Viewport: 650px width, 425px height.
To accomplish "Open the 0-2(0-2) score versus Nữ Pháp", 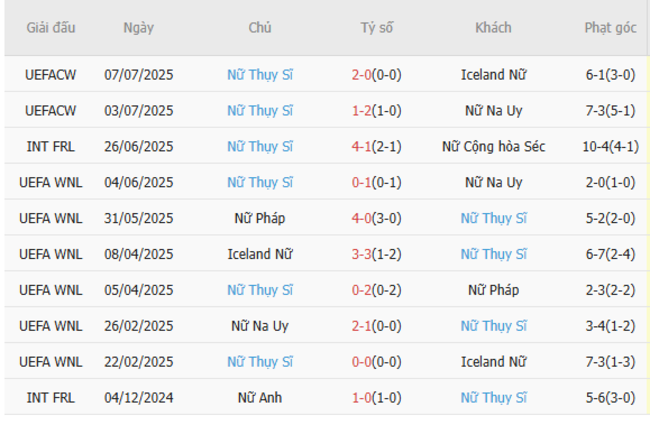I will 376,290.
